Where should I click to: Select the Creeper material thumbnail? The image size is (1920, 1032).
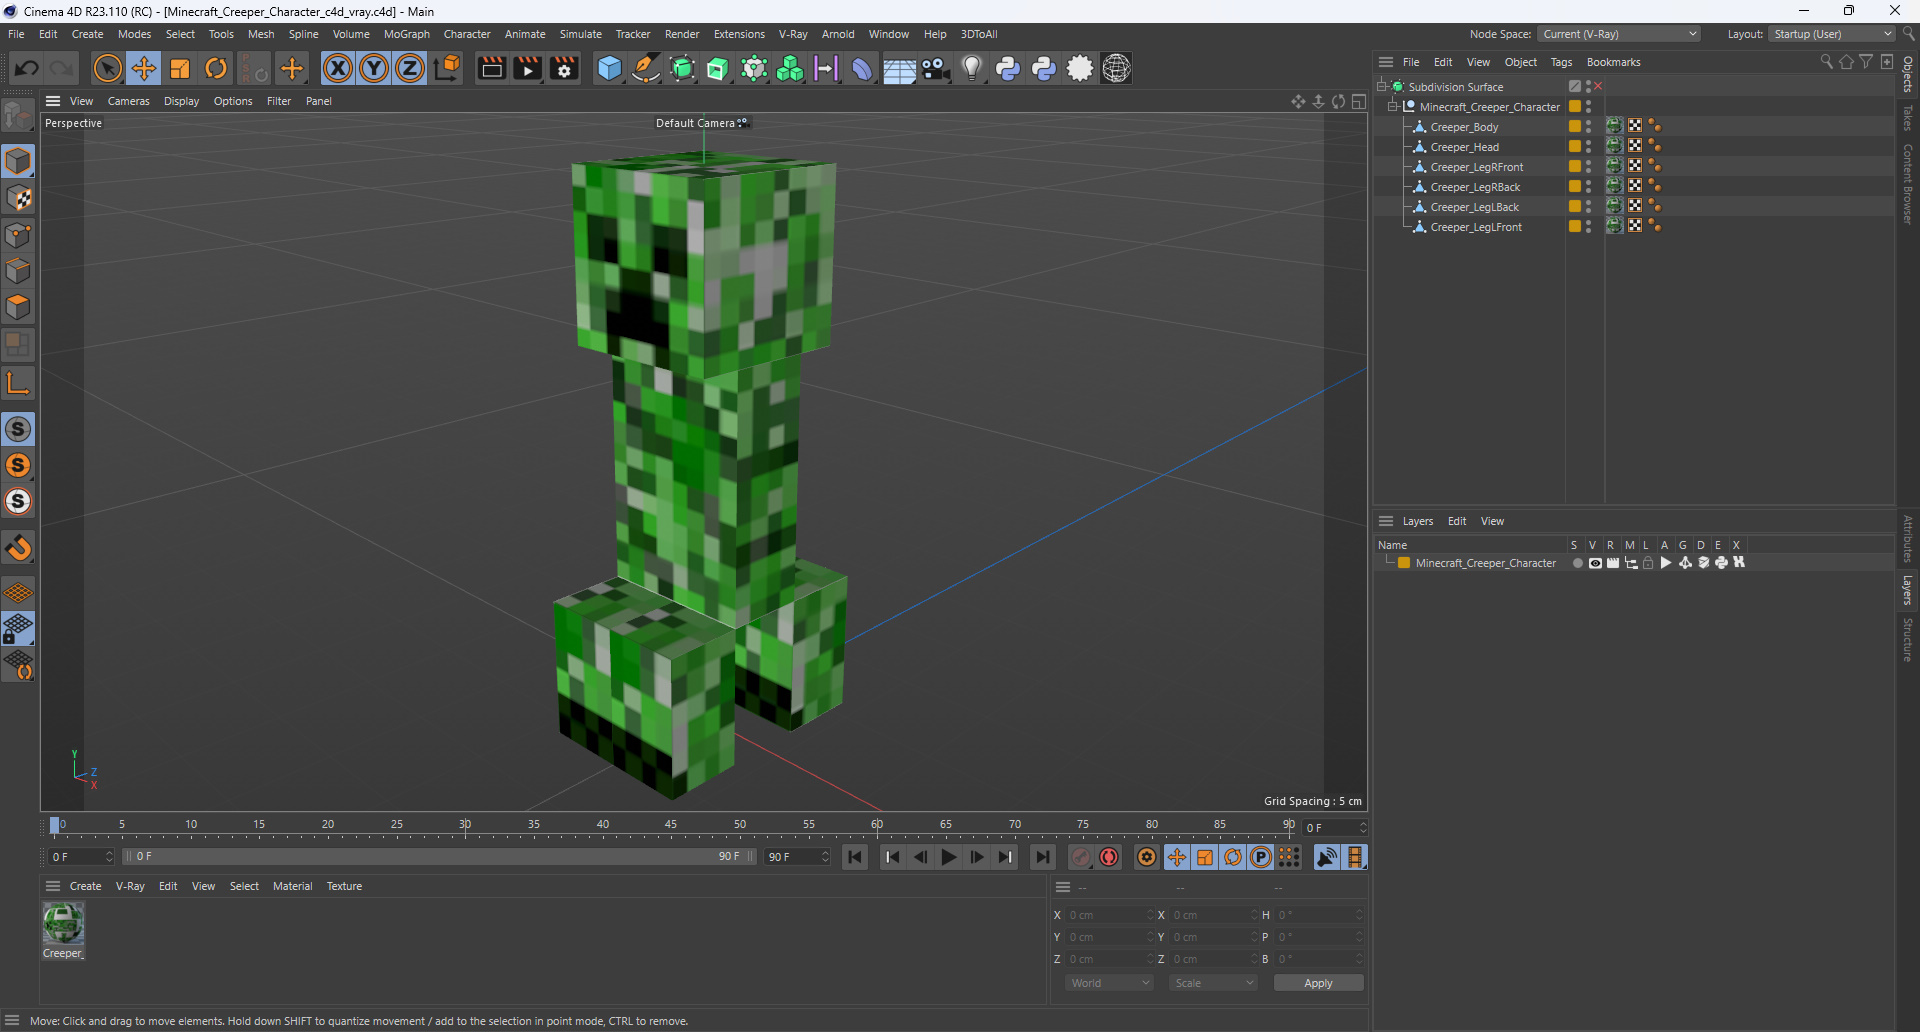63,923
